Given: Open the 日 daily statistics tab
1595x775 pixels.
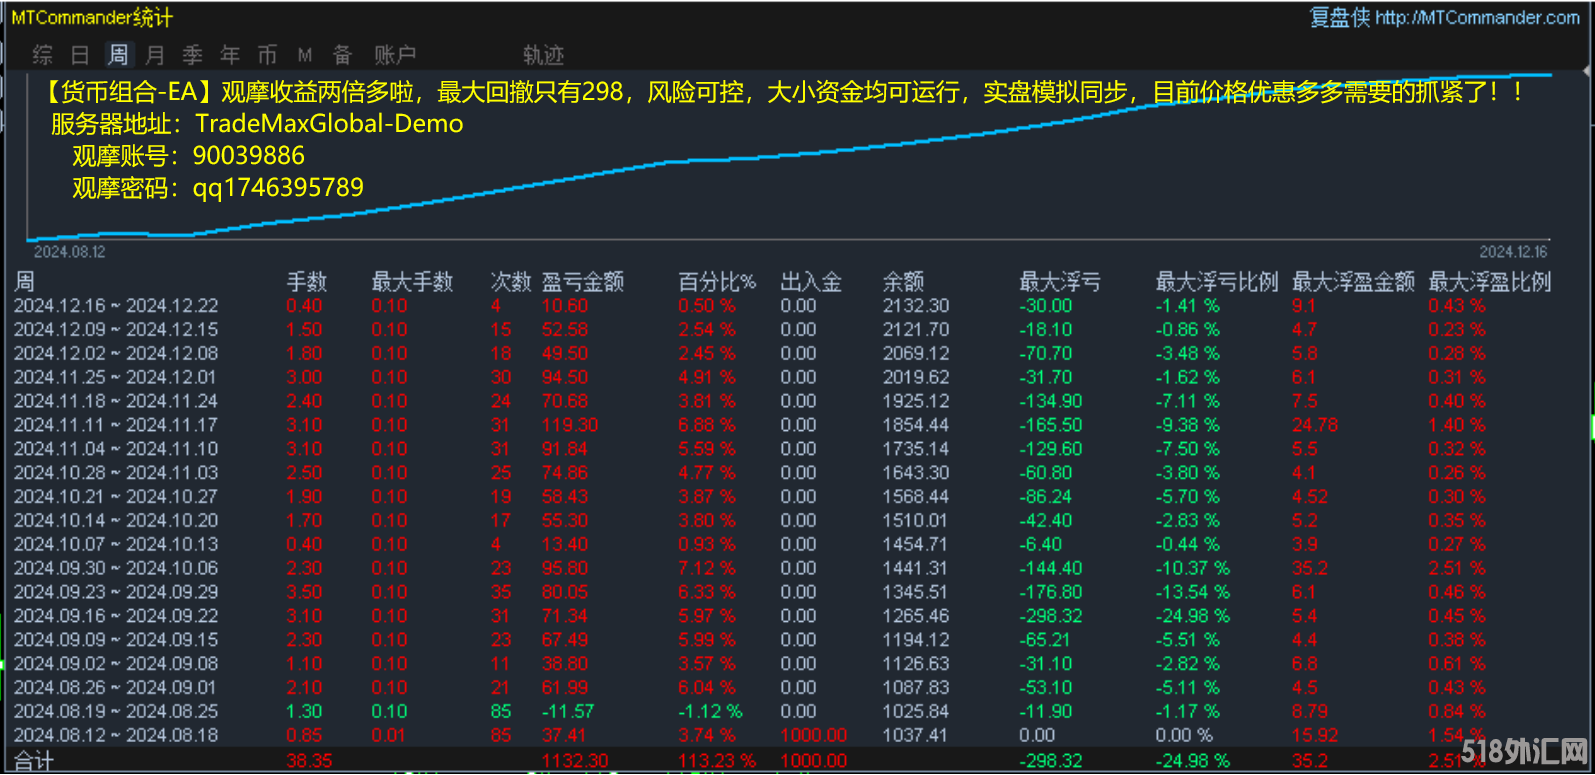Looking at the screenshot, I should [81, 55].
